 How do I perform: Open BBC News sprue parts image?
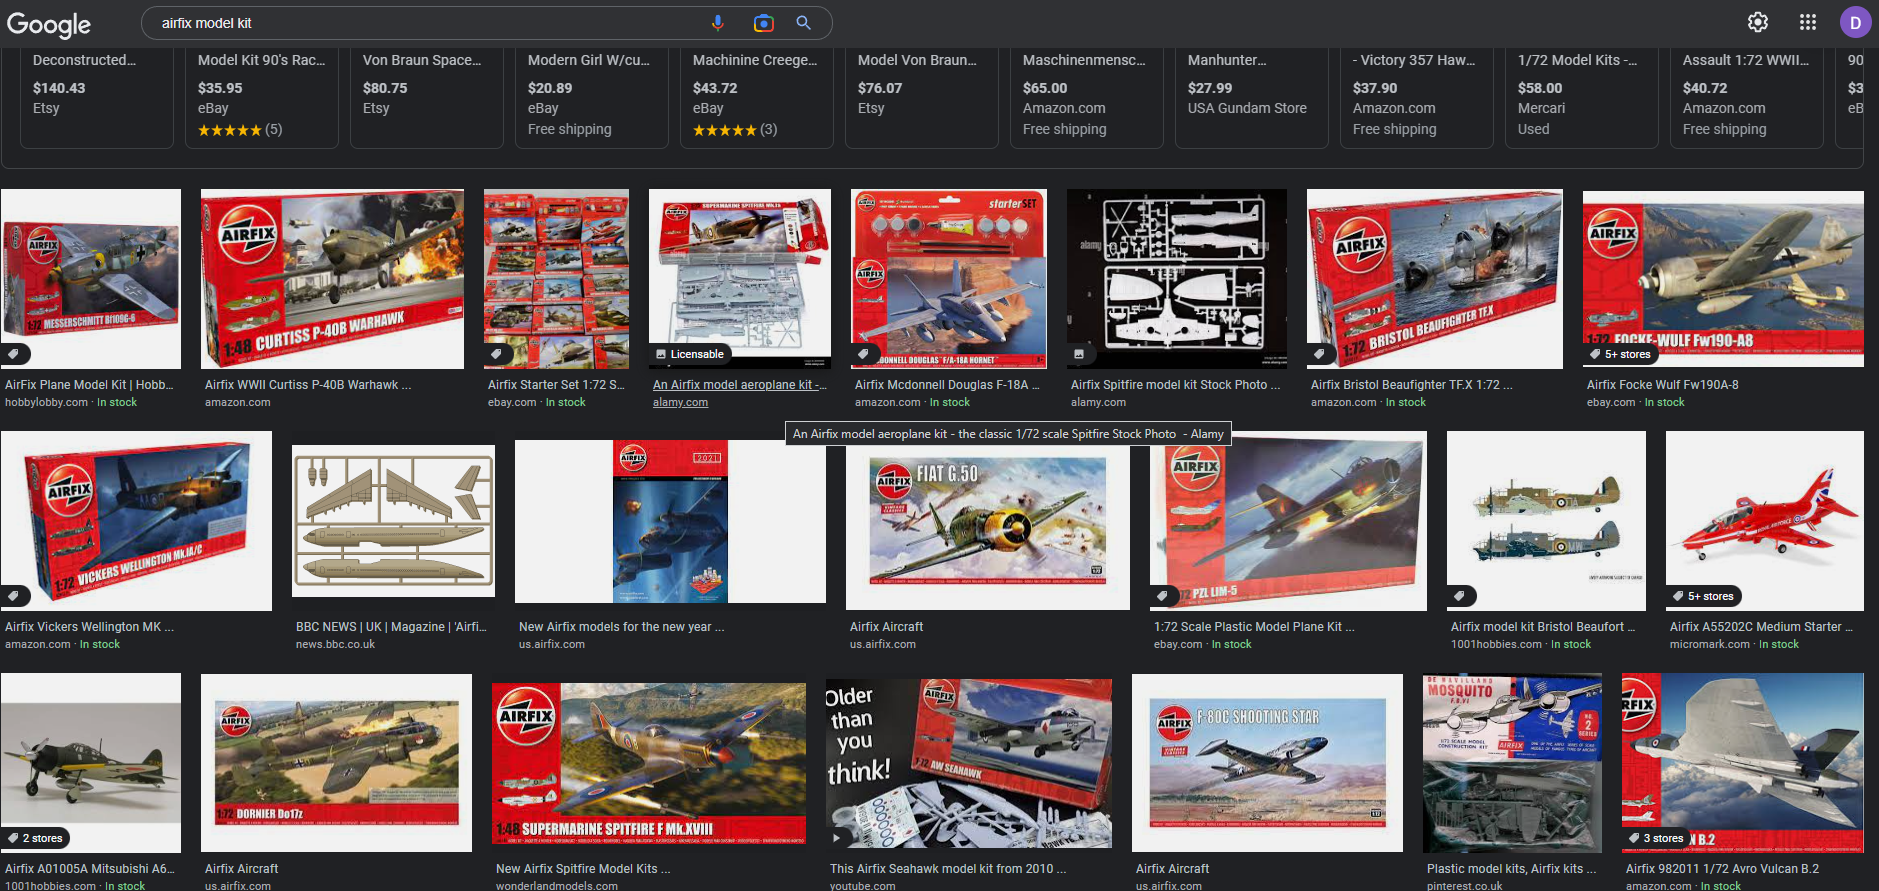pos(393,520)
